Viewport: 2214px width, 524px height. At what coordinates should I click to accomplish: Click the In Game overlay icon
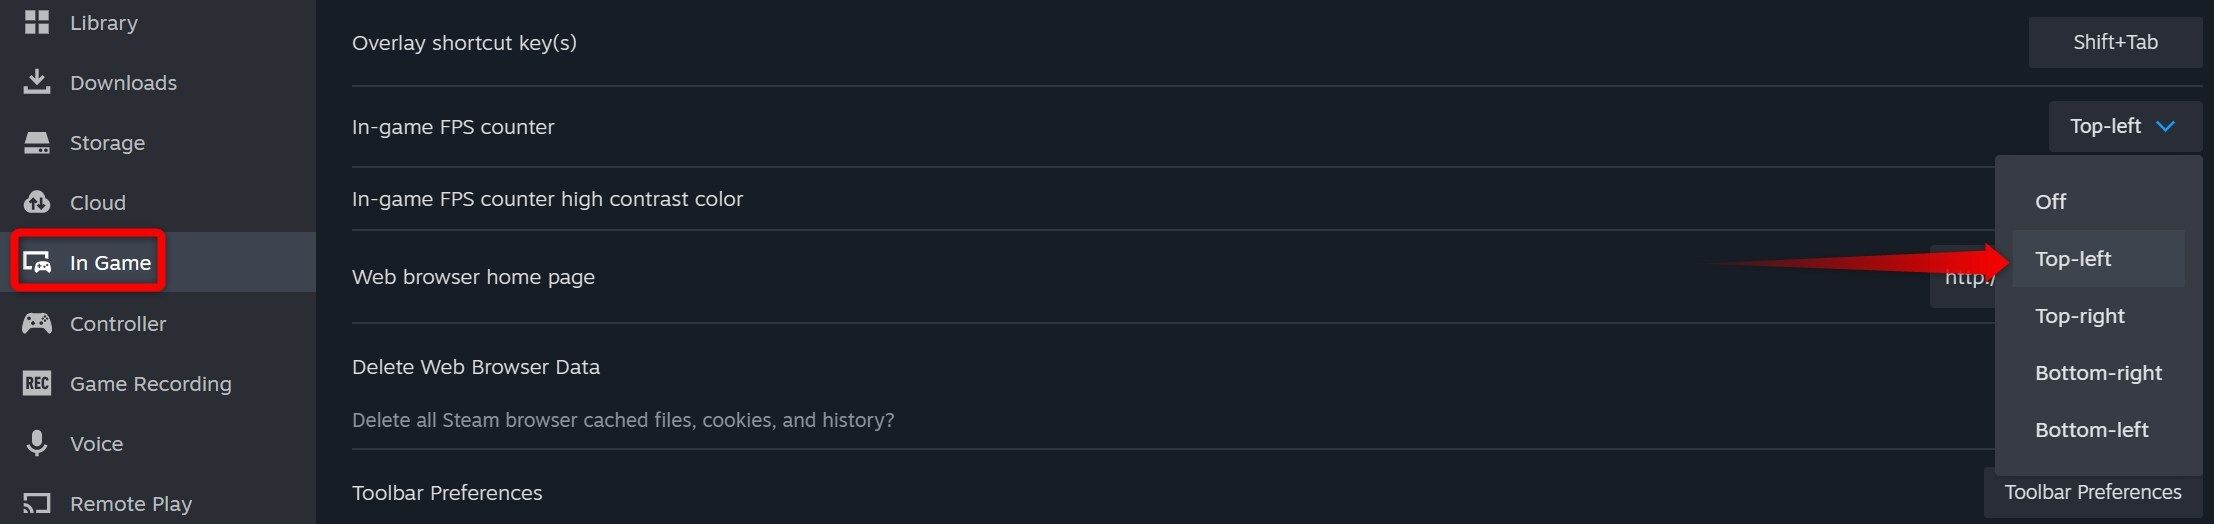37,263
